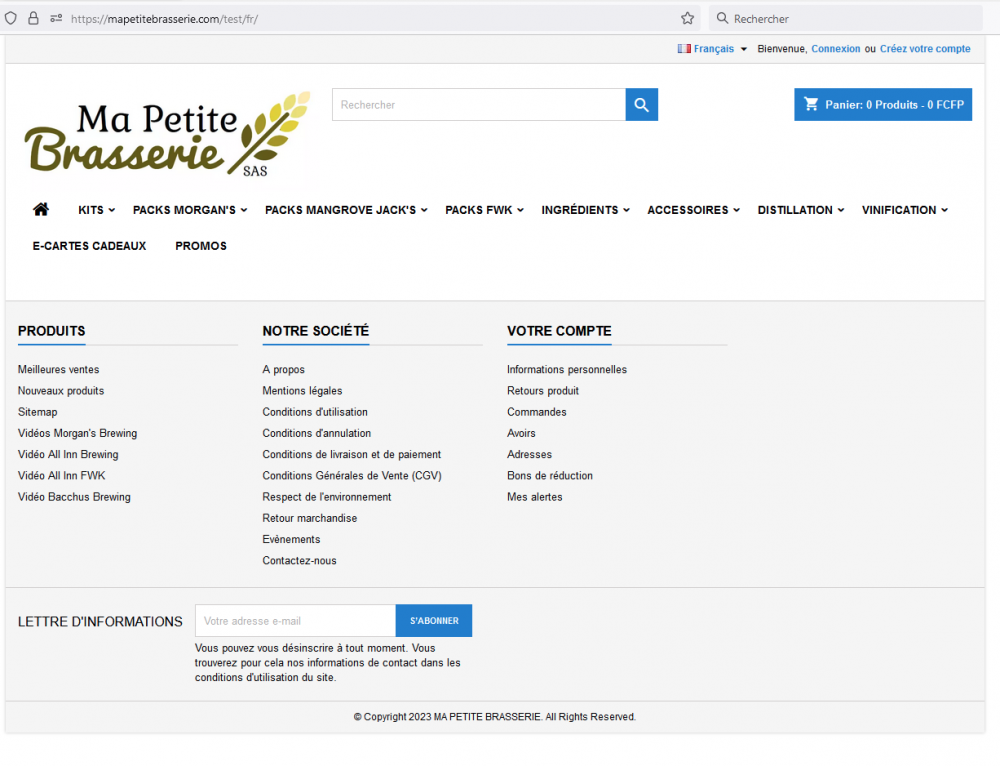Click the PRODUITS footer heading
The height and width of the screenshot is (766, 1000).
(52, 331)
